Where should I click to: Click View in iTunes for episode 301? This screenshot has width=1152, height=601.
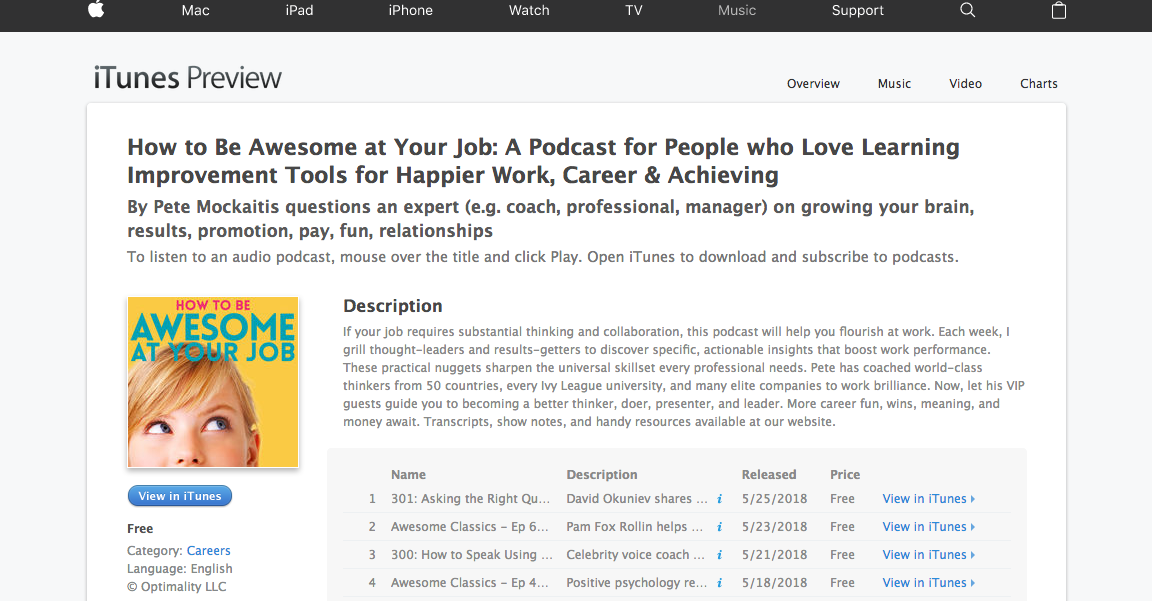tap(927, 499)
